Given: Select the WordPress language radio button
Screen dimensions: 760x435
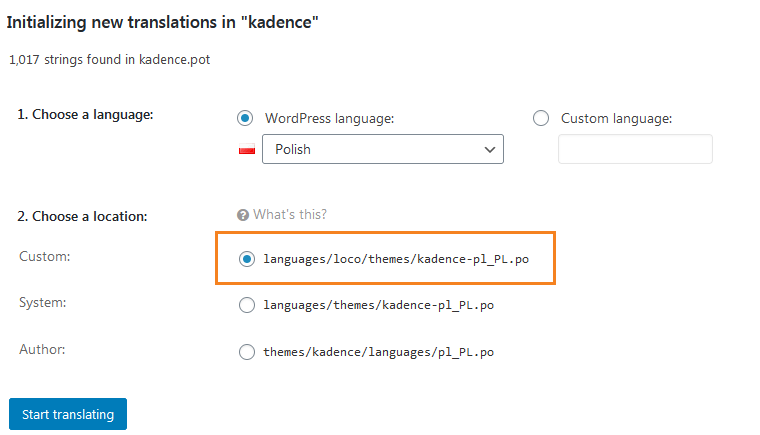Looking at the screenshot, I should tap(245, 119).
